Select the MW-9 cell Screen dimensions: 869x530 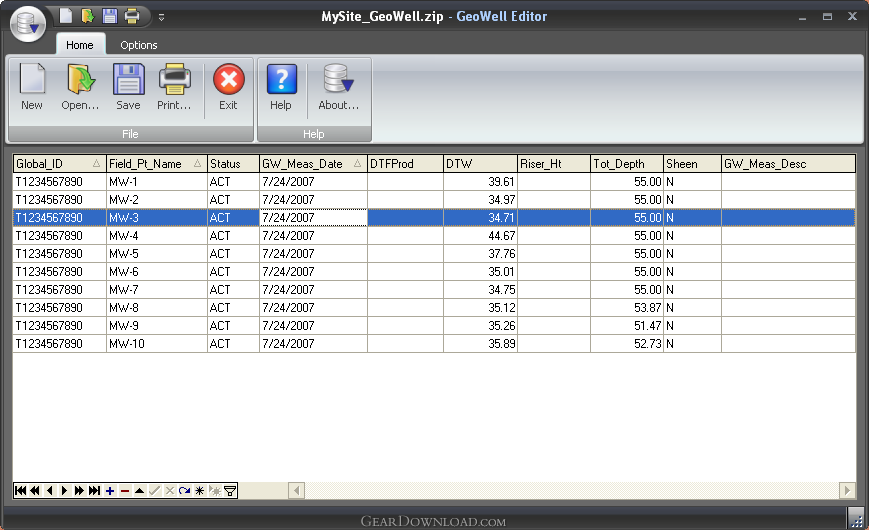click(x=156, y=325)
